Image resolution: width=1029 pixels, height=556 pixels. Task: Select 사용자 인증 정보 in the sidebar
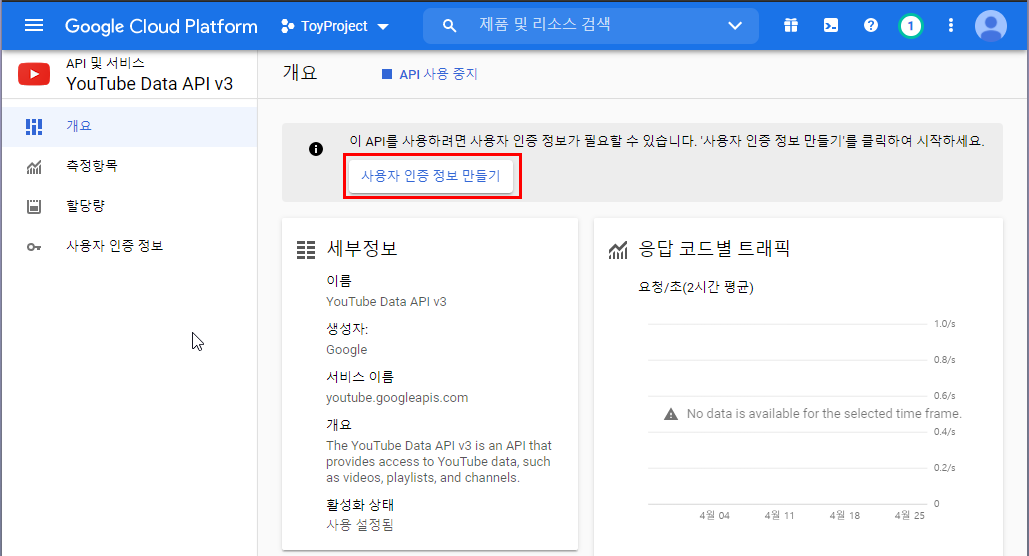coord(129,246)
